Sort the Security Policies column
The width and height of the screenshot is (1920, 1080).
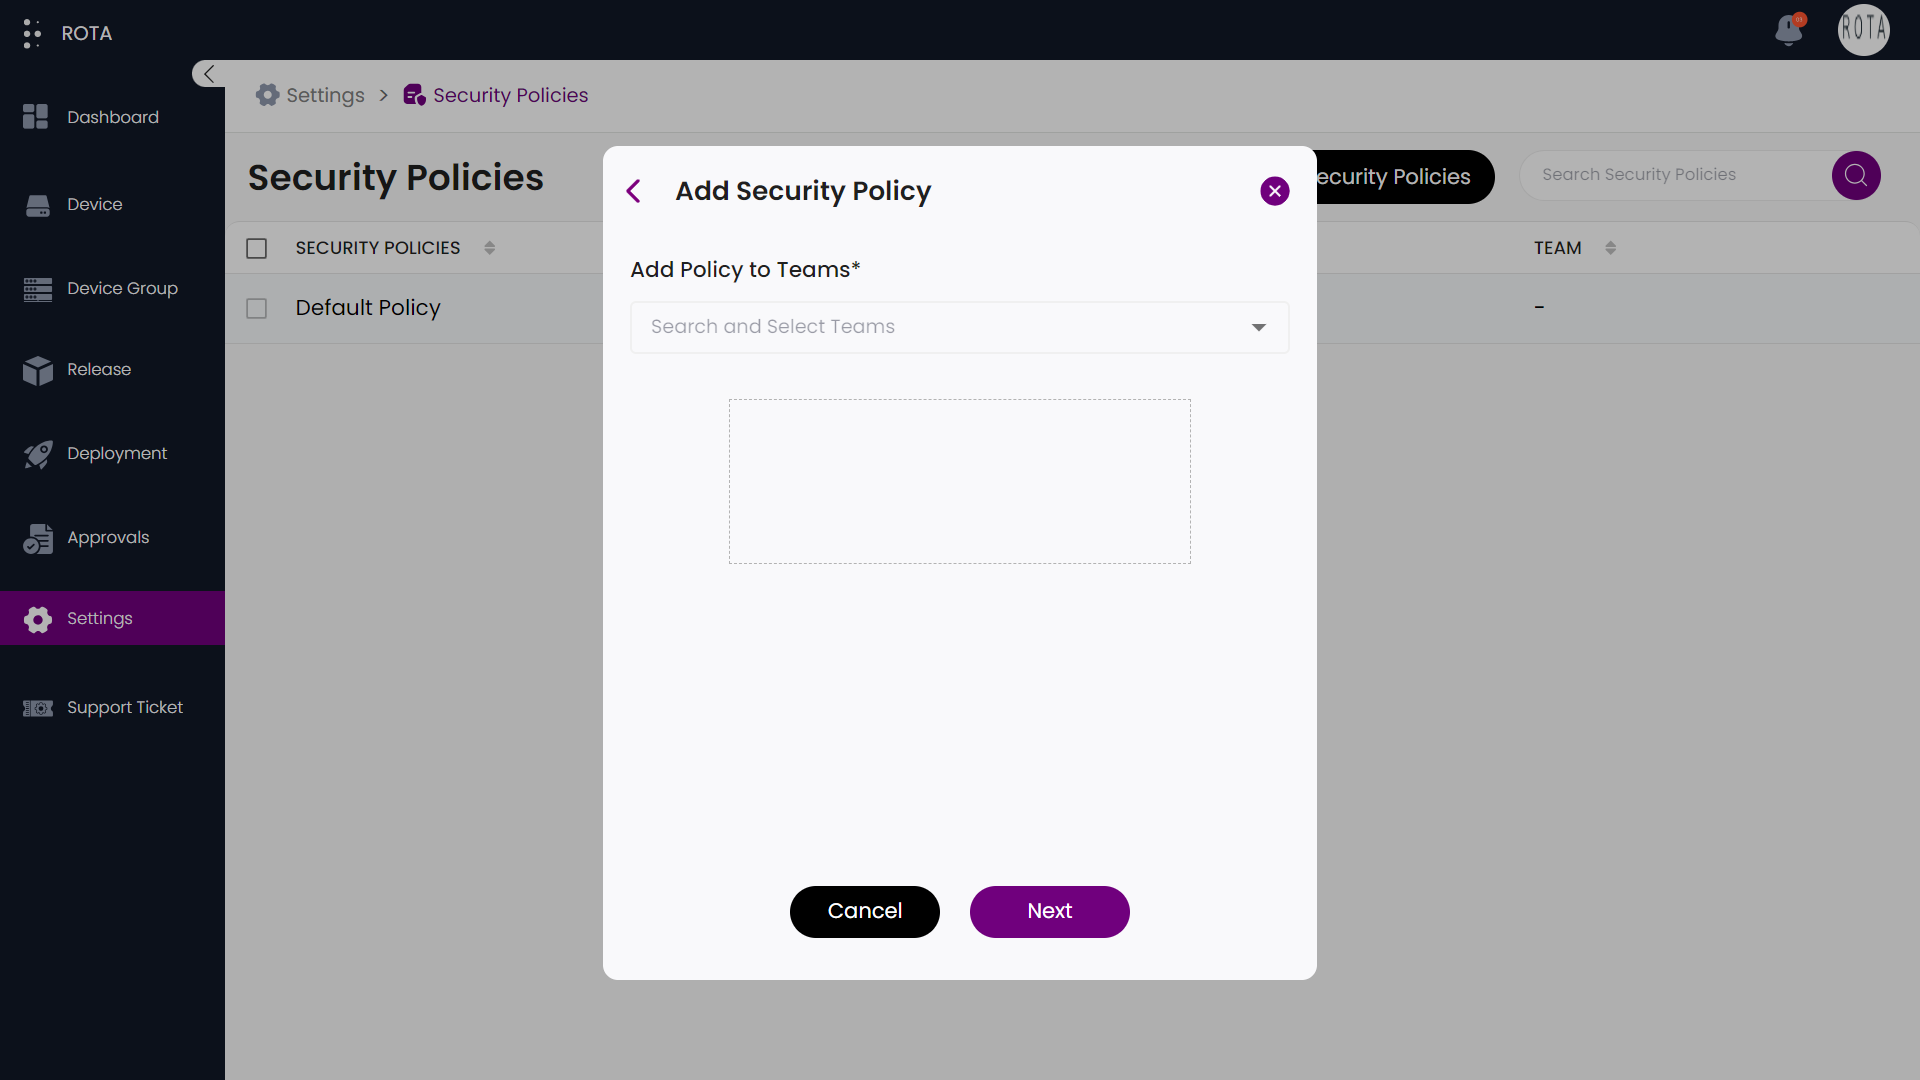click(x=488, y=248)
